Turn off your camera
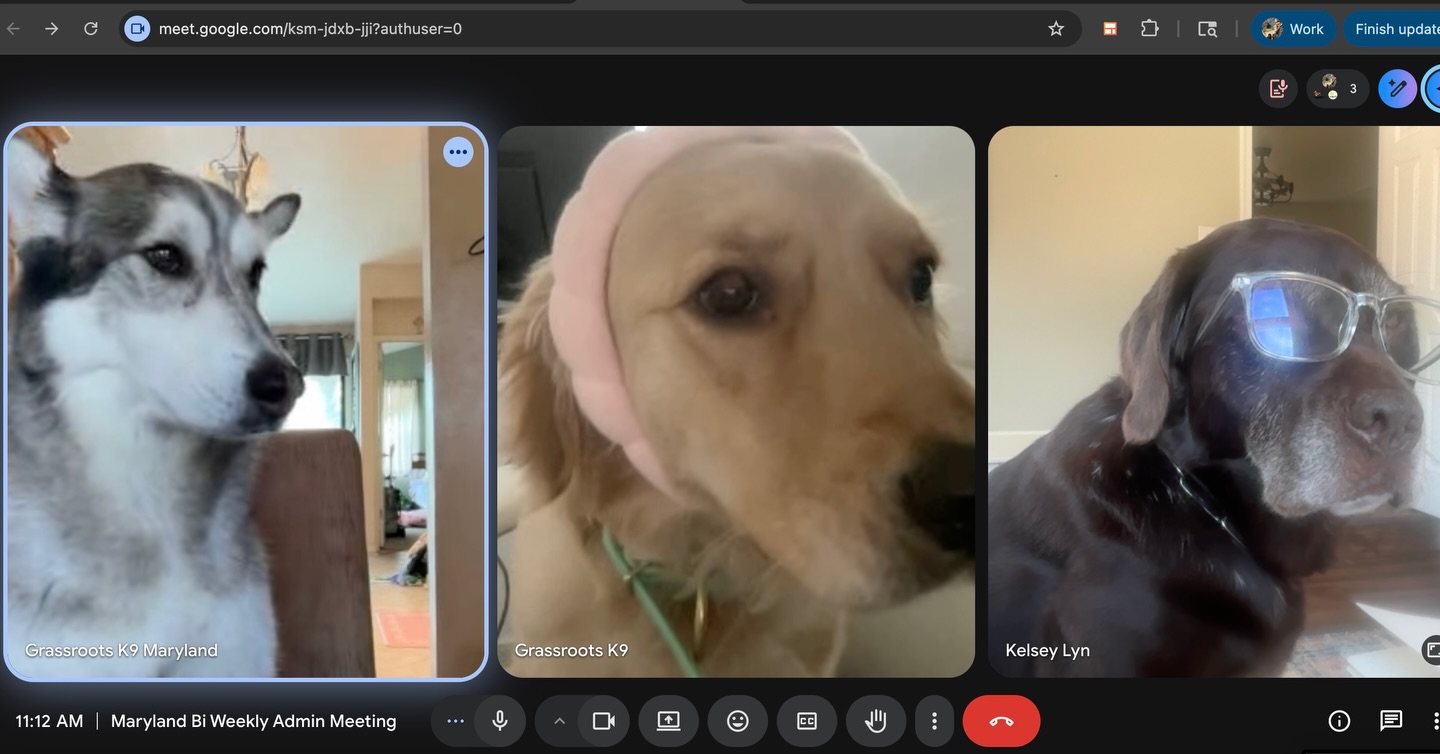This screenshot has width=1440, height=754. (x=604, y=720)
